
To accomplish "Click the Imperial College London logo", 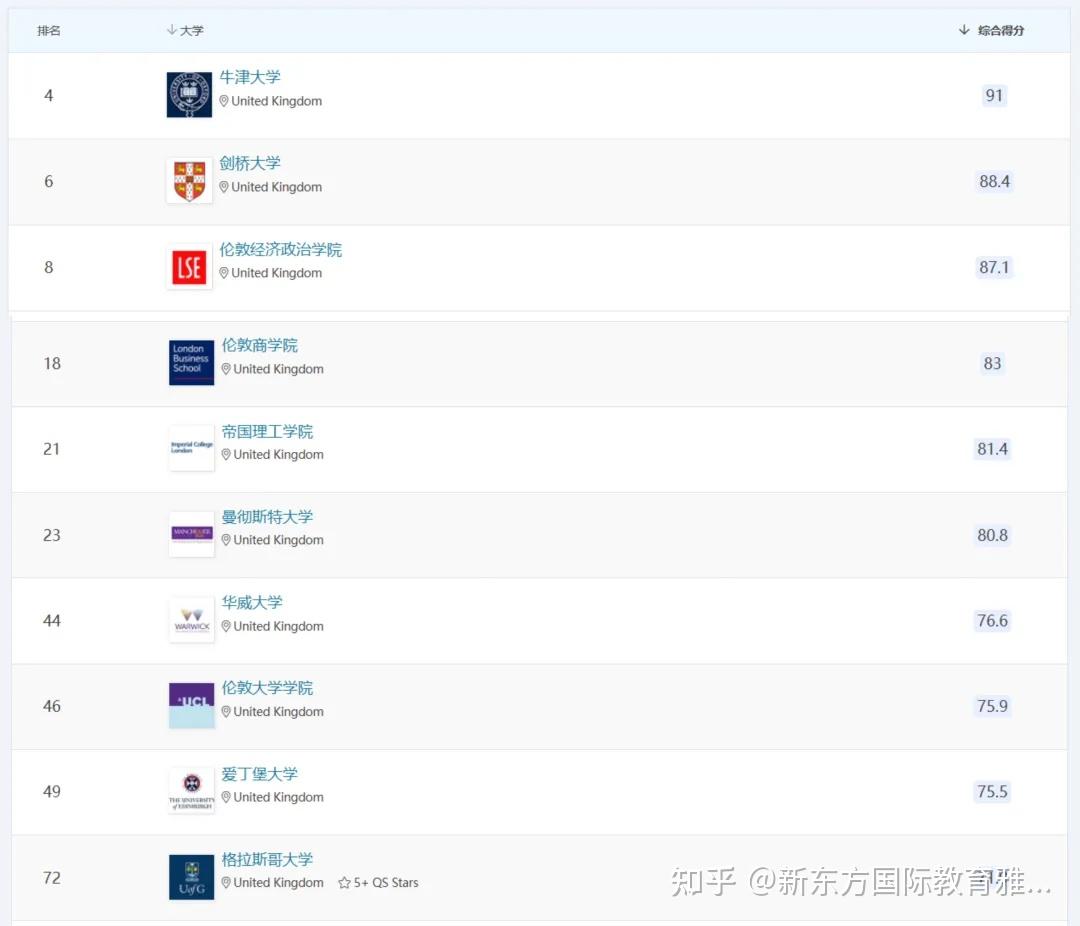I will pyautogui.click(x=190, y=449).
